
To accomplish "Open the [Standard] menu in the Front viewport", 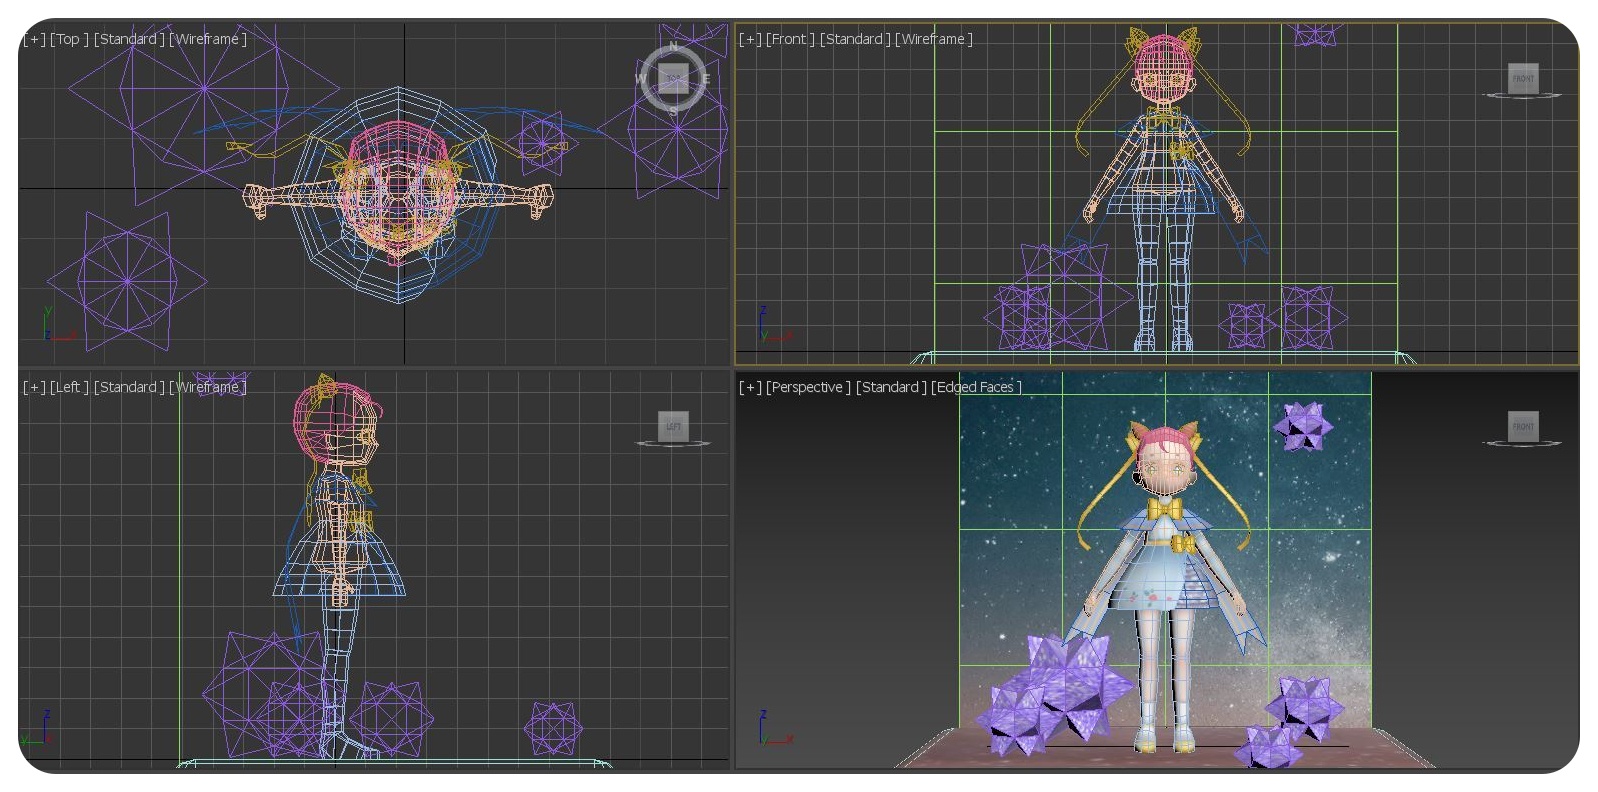I will click(855, 39).
